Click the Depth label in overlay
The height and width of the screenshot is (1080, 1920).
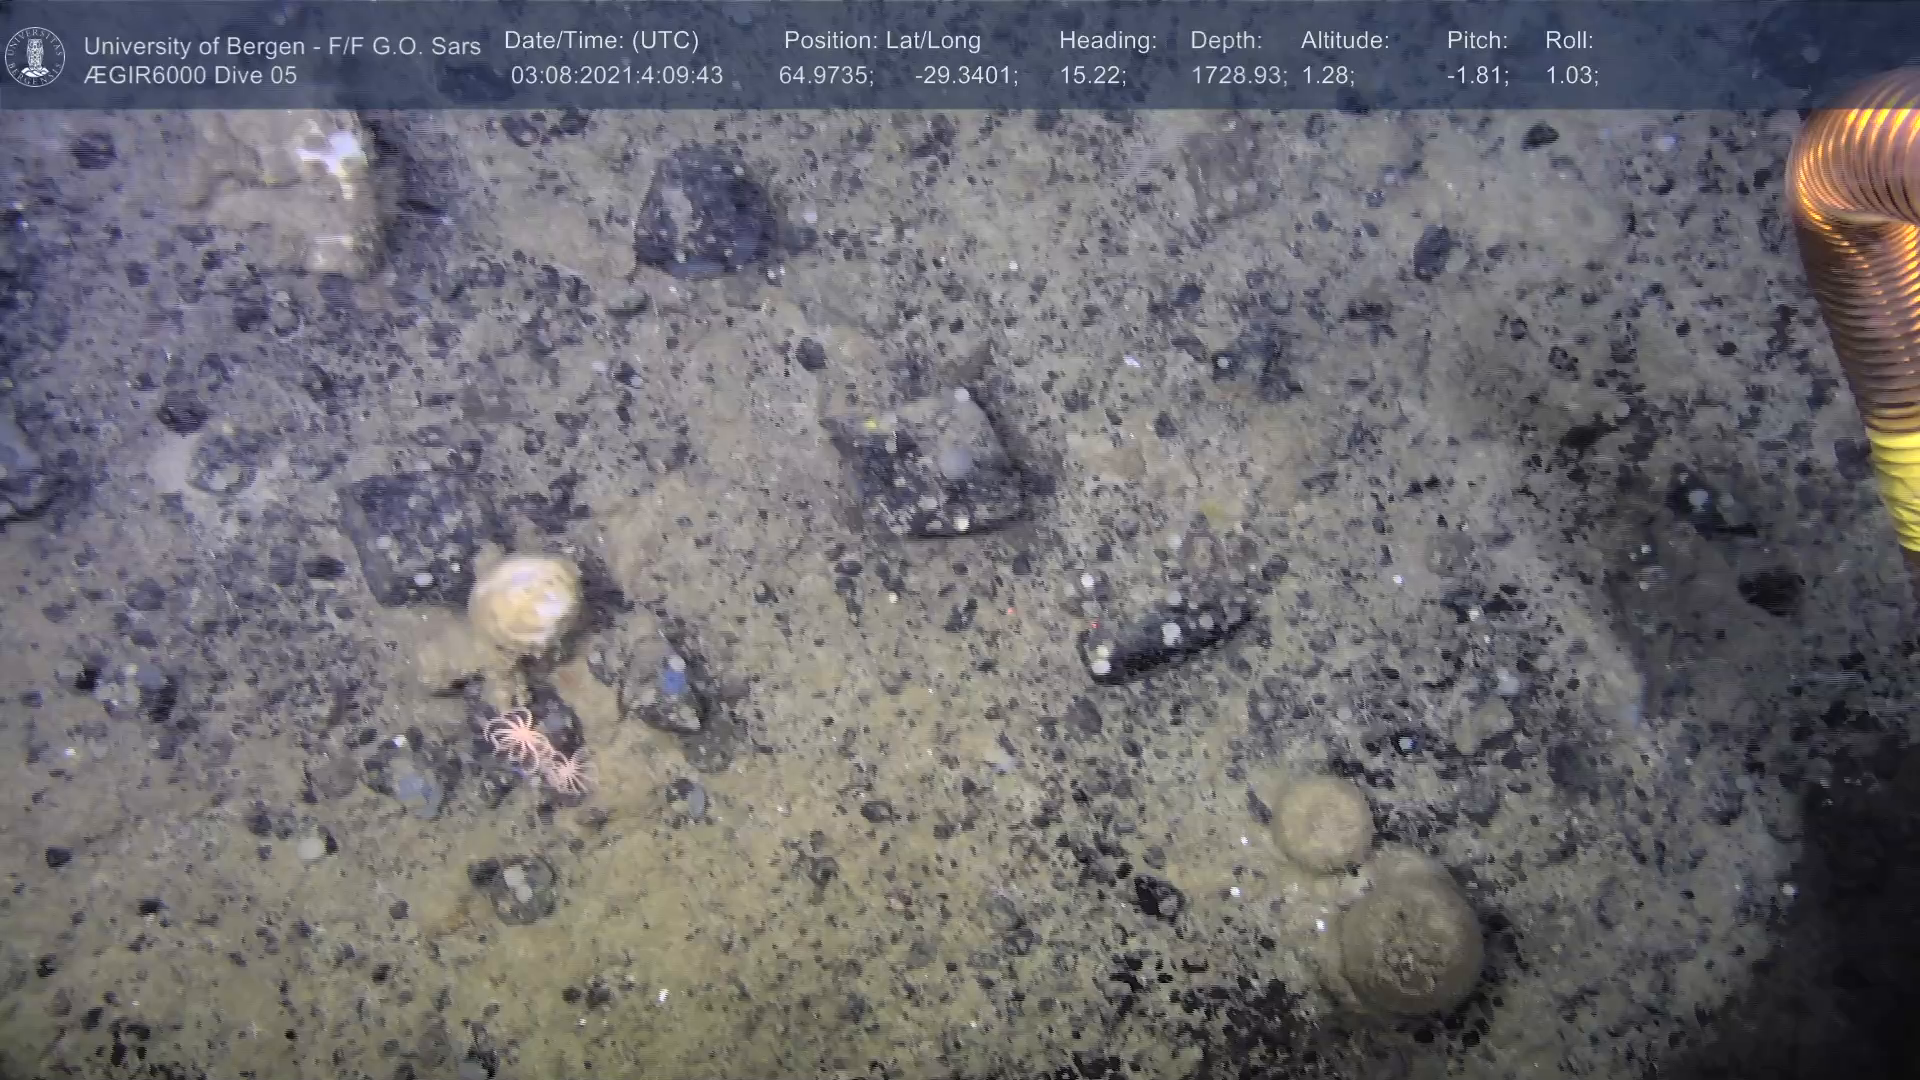coord(1225,41)
